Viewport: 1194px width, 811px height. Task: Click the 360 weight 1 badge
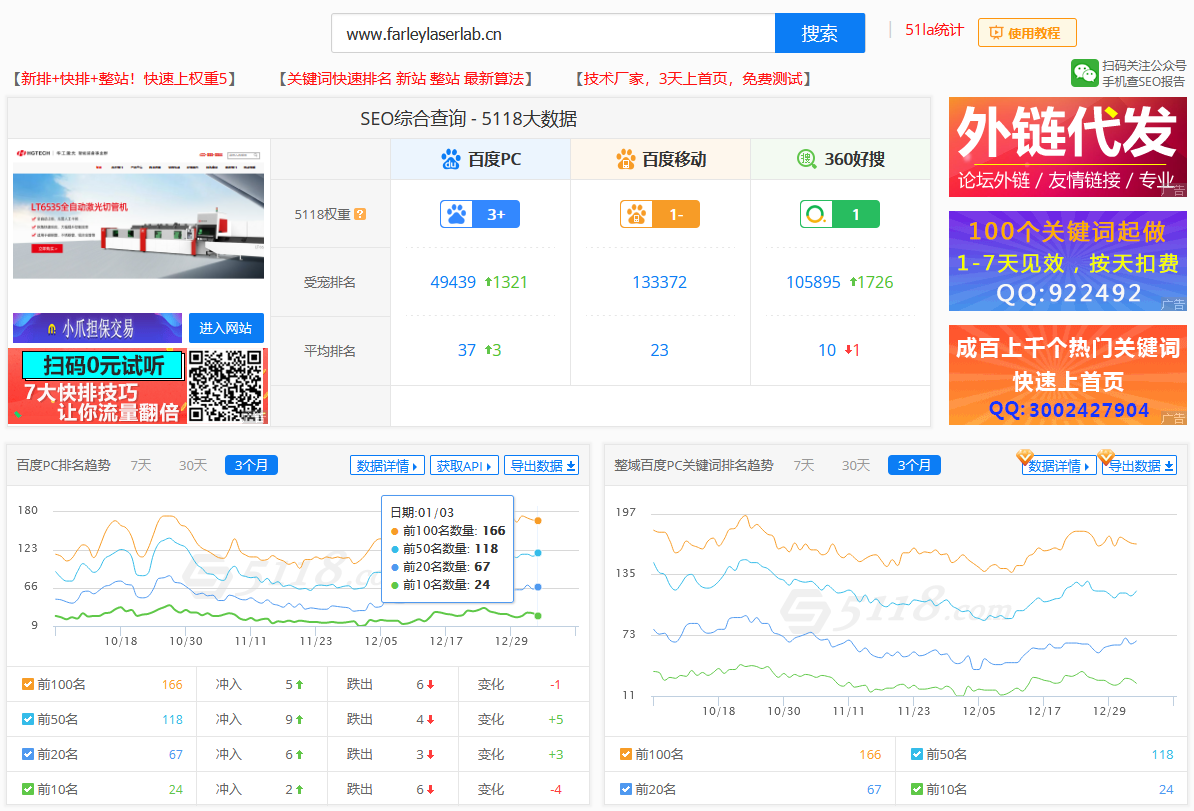[x=840, y=214]
